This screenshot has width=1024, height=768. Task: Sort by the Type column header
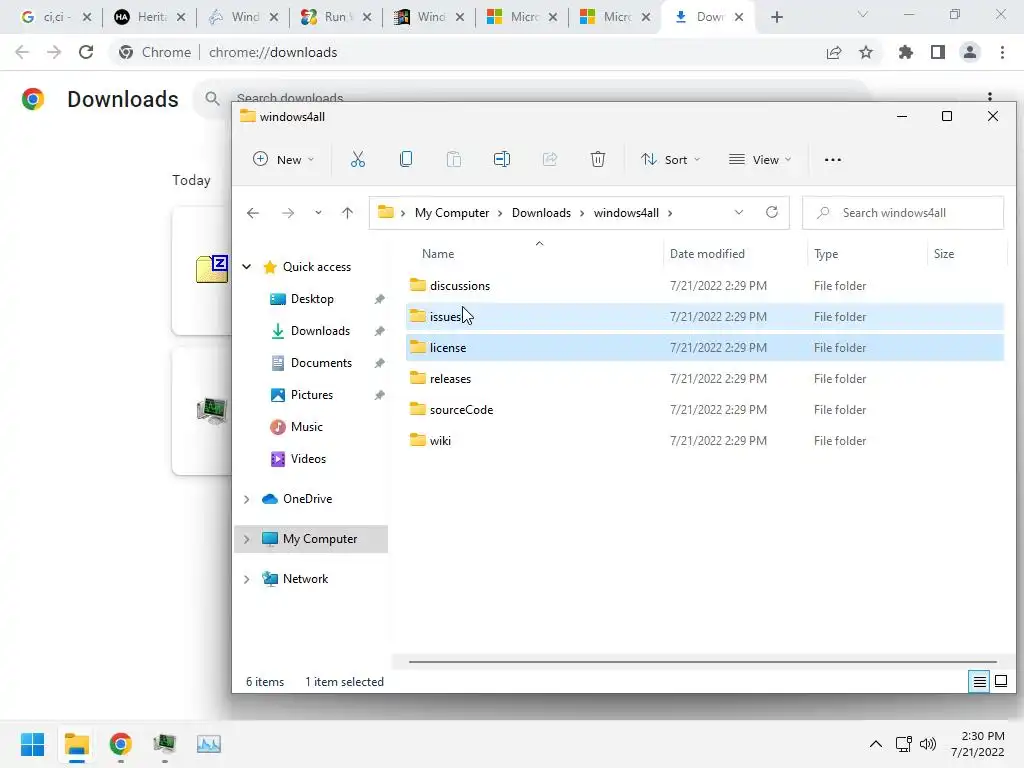[x=826, y=253]
